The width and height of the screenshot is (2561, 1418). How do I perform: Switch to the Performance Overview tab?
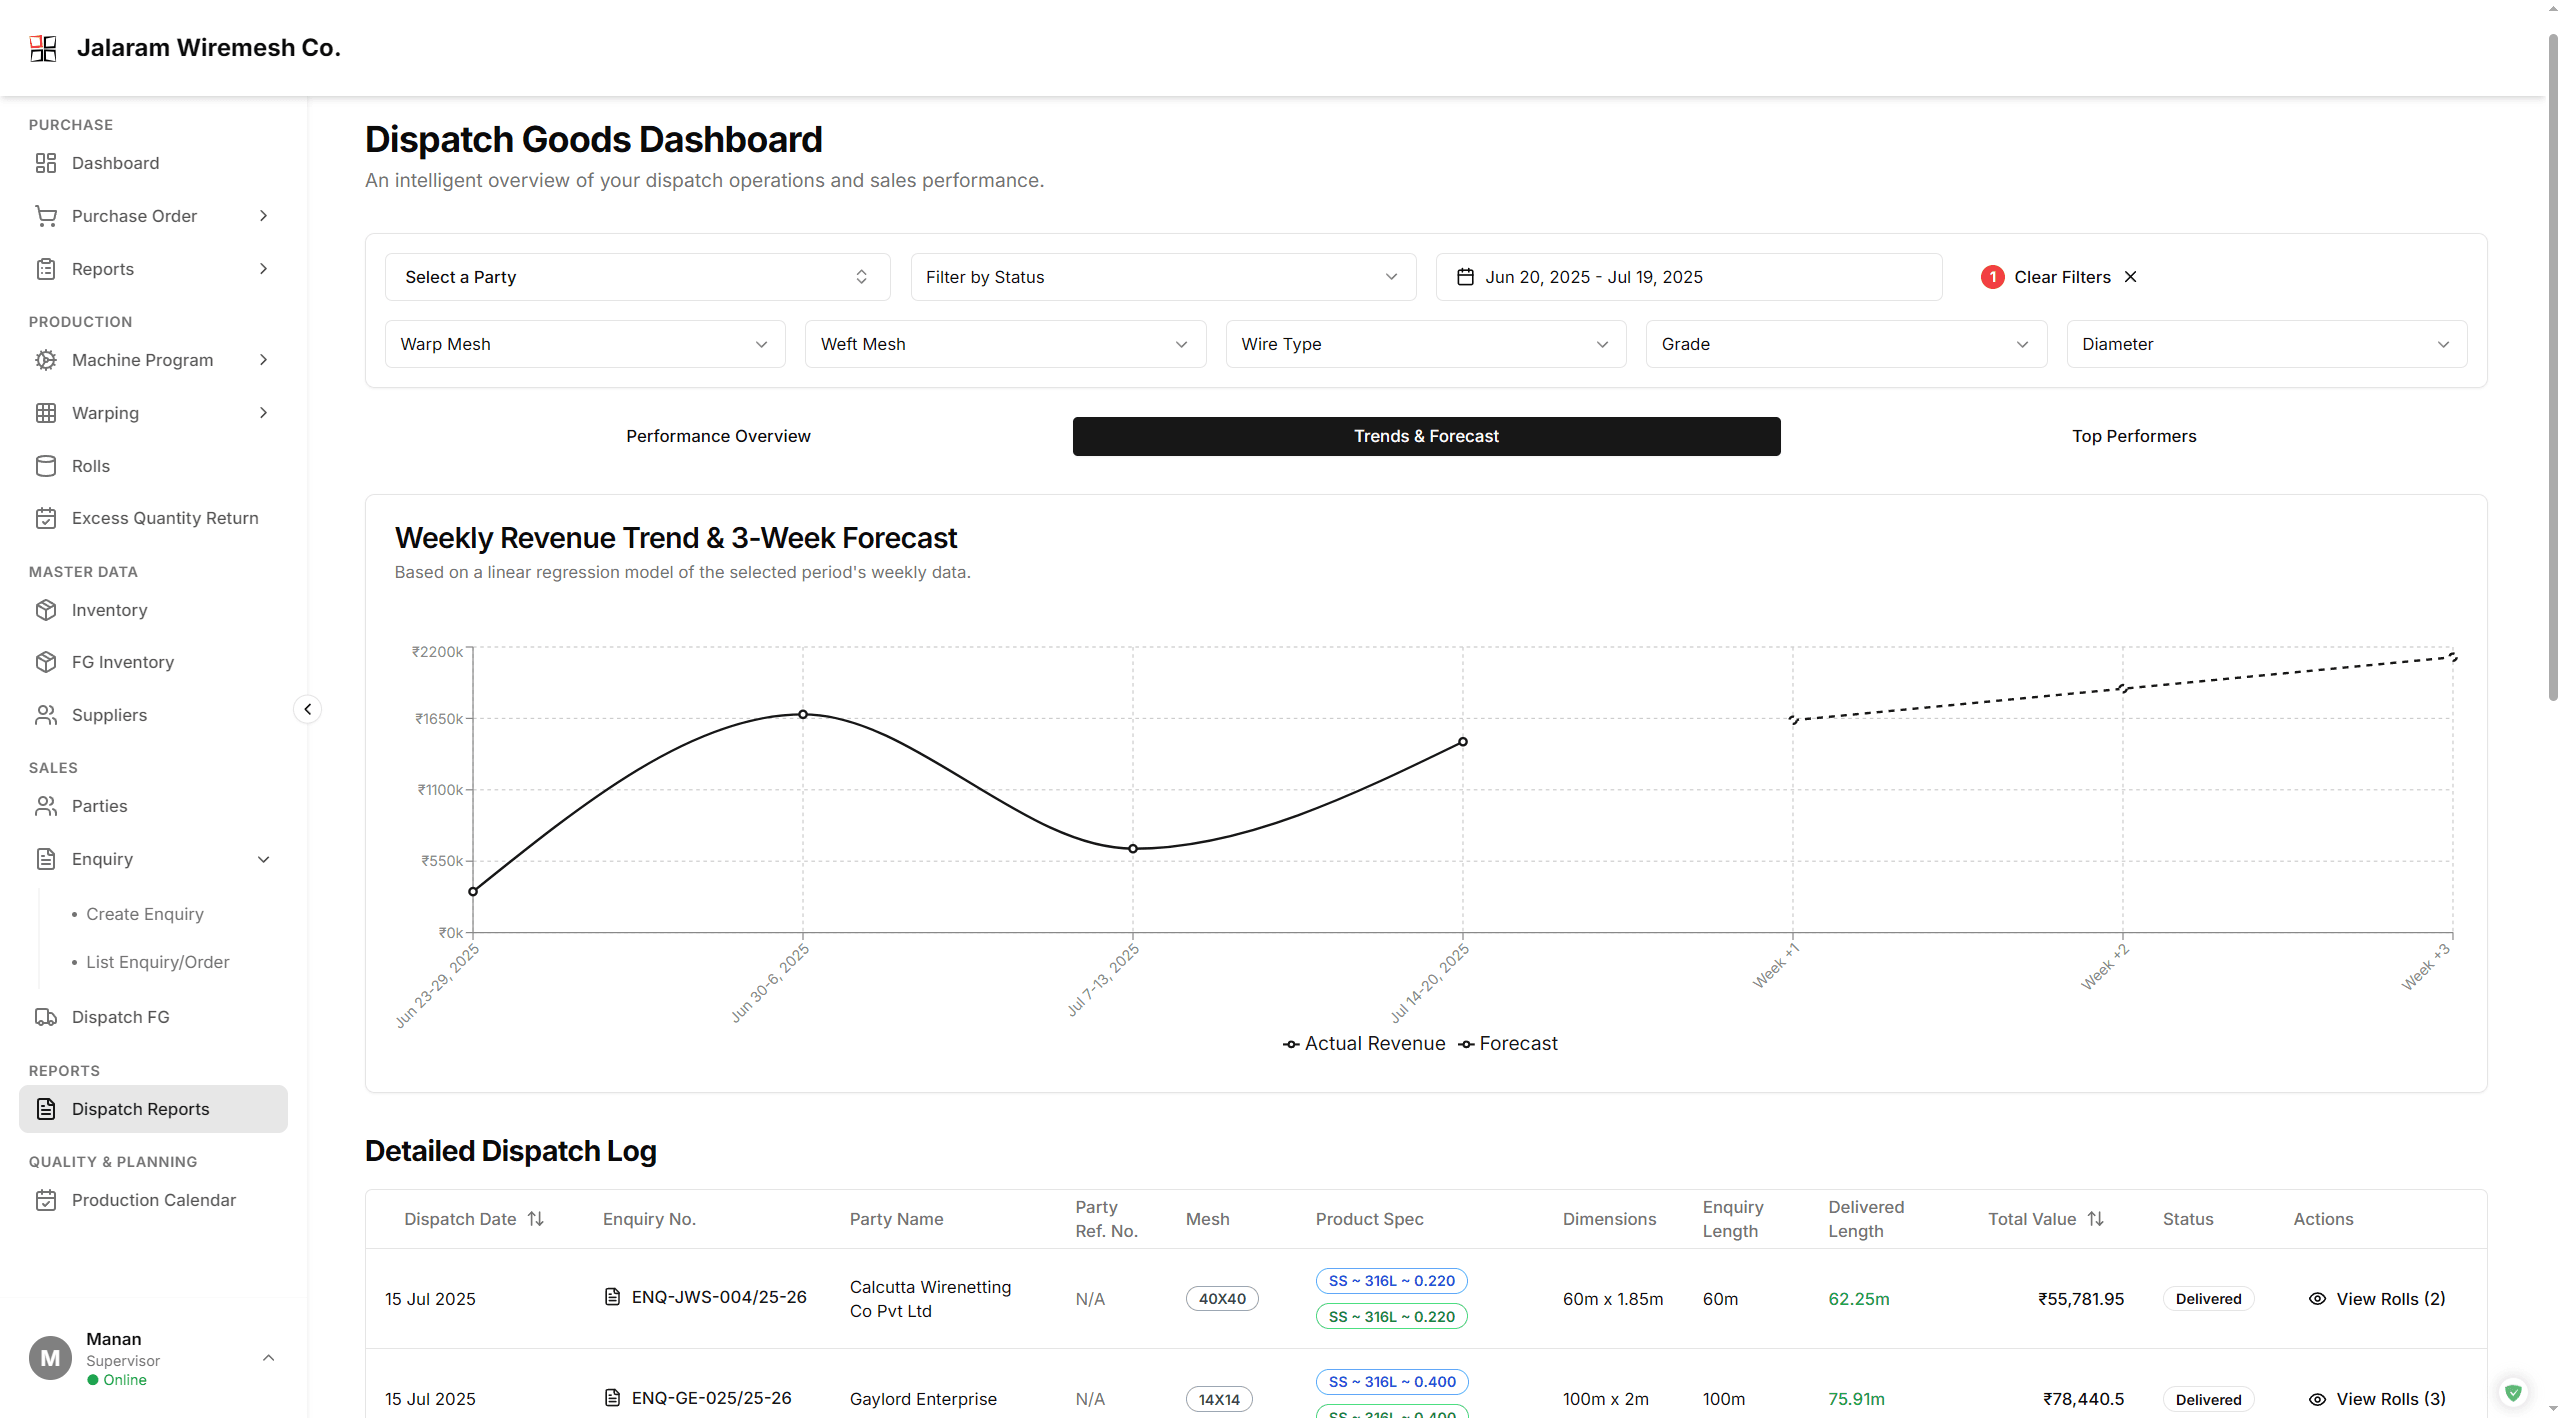[718, 436]
